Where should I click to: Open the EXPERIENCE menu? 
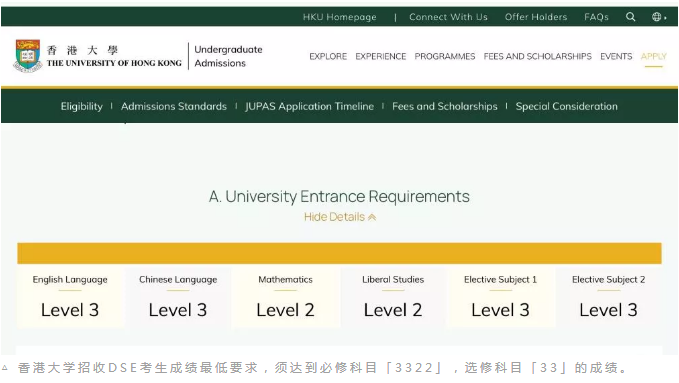pyautogui.click(x=381, y=56)
